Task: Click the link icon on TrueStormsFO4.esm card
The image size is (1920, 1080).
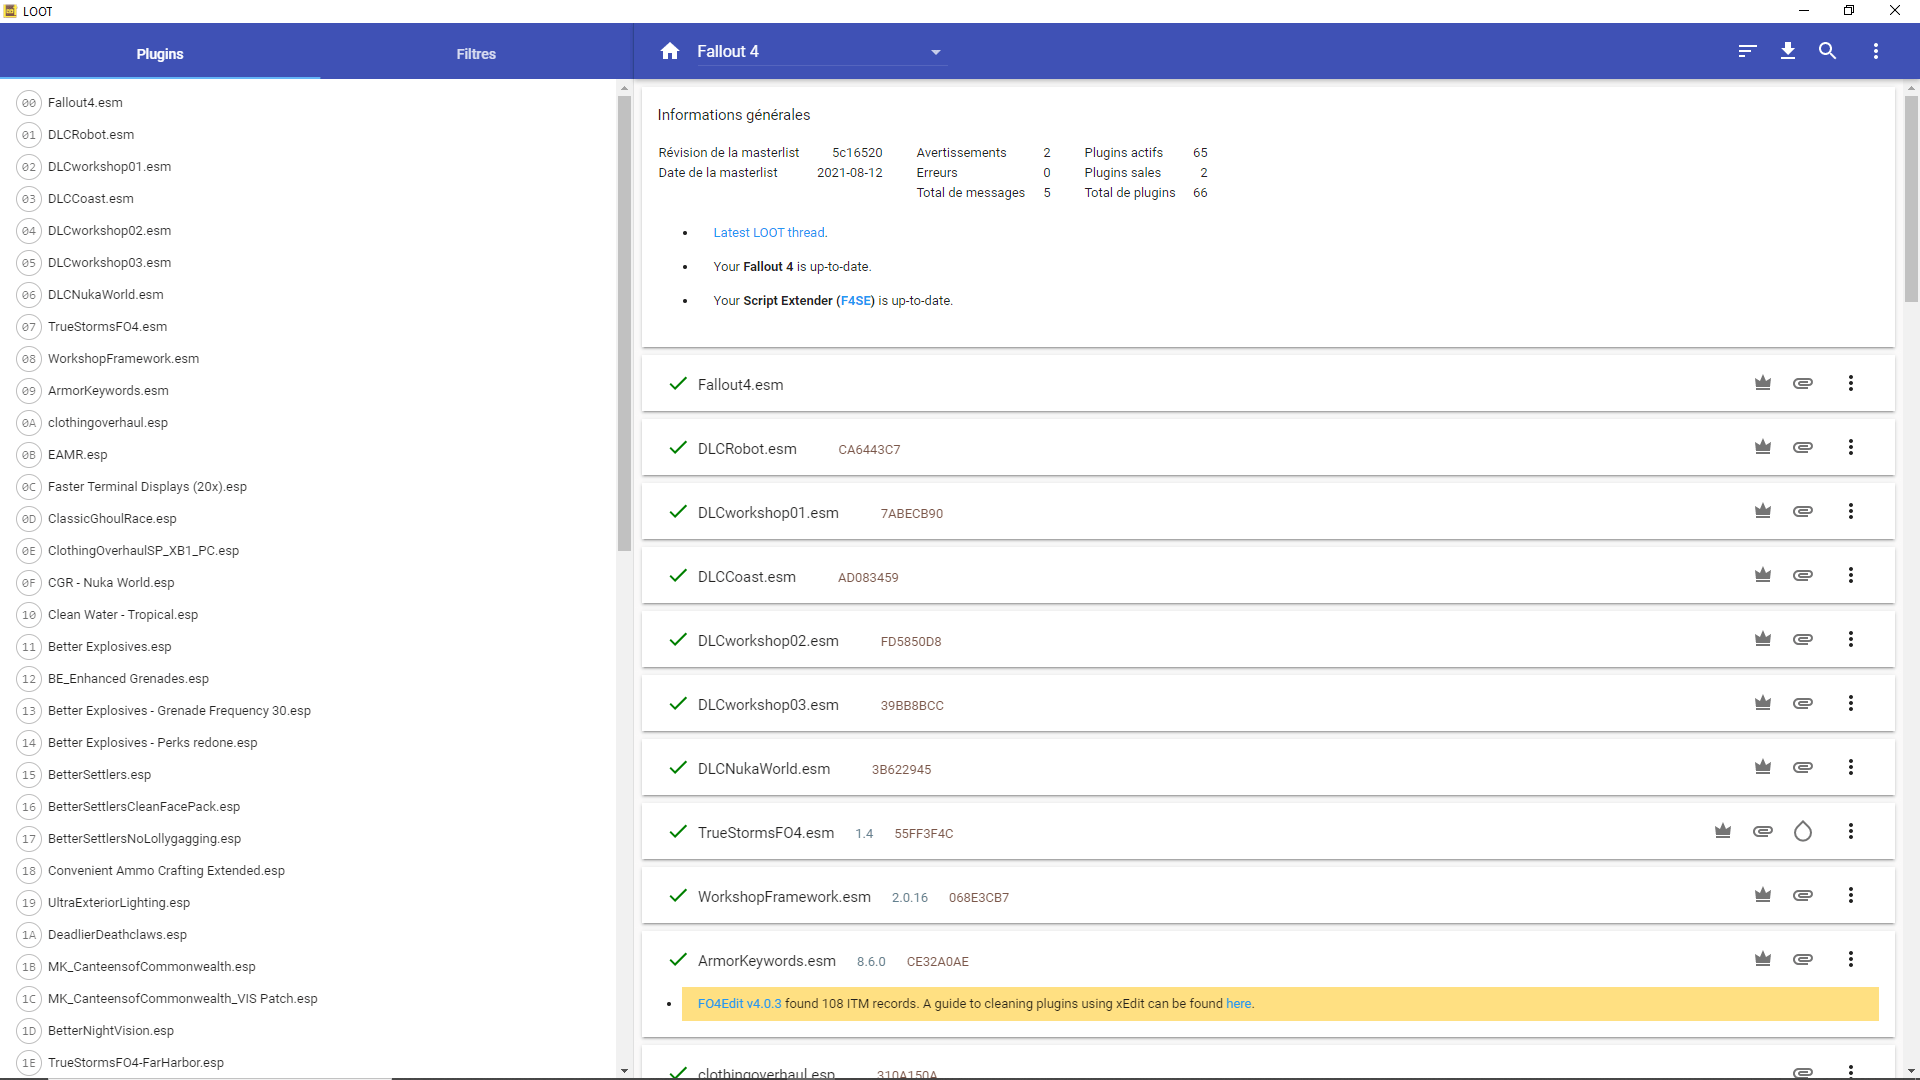Action: point(1763,831)
